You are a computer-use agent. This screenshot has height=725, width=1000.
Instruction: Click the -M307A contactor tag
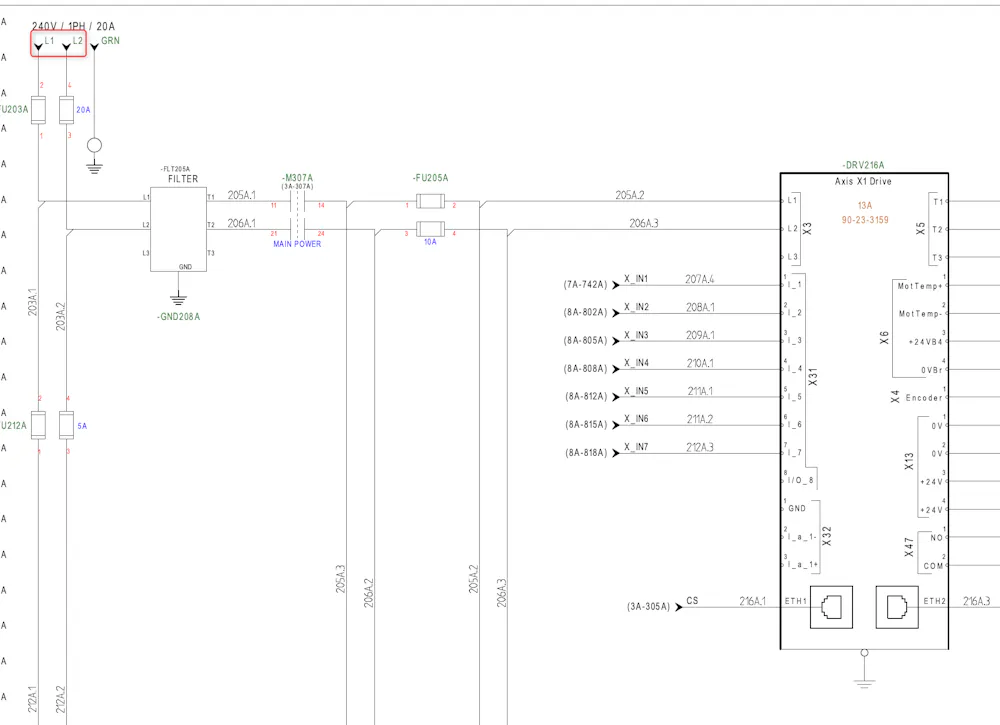(297, 178)
